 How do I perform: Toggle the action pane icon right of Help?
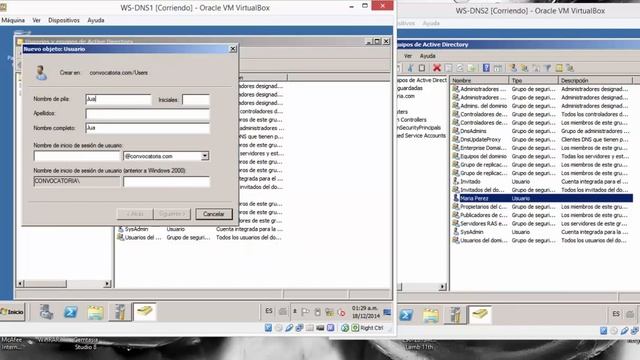point(498,68)
